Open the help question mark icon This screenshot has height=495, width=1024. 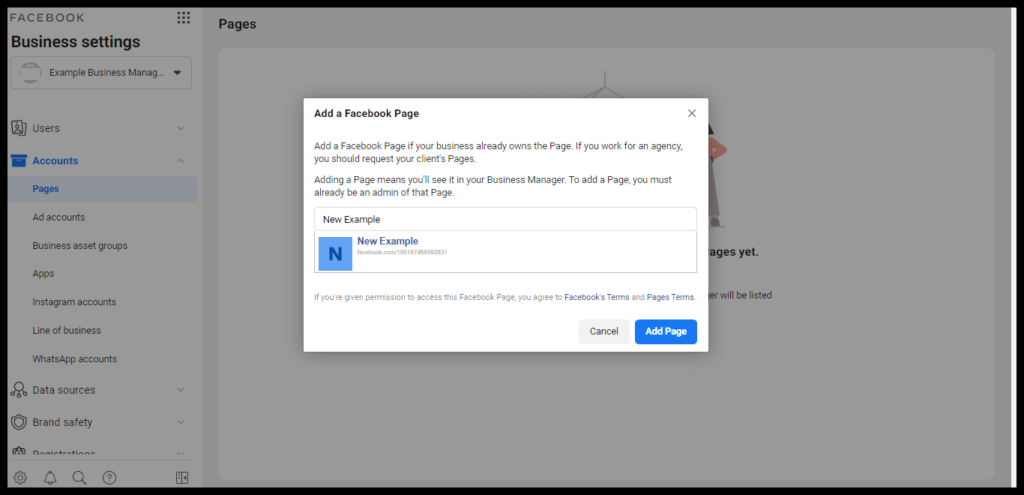pos(109,478)
